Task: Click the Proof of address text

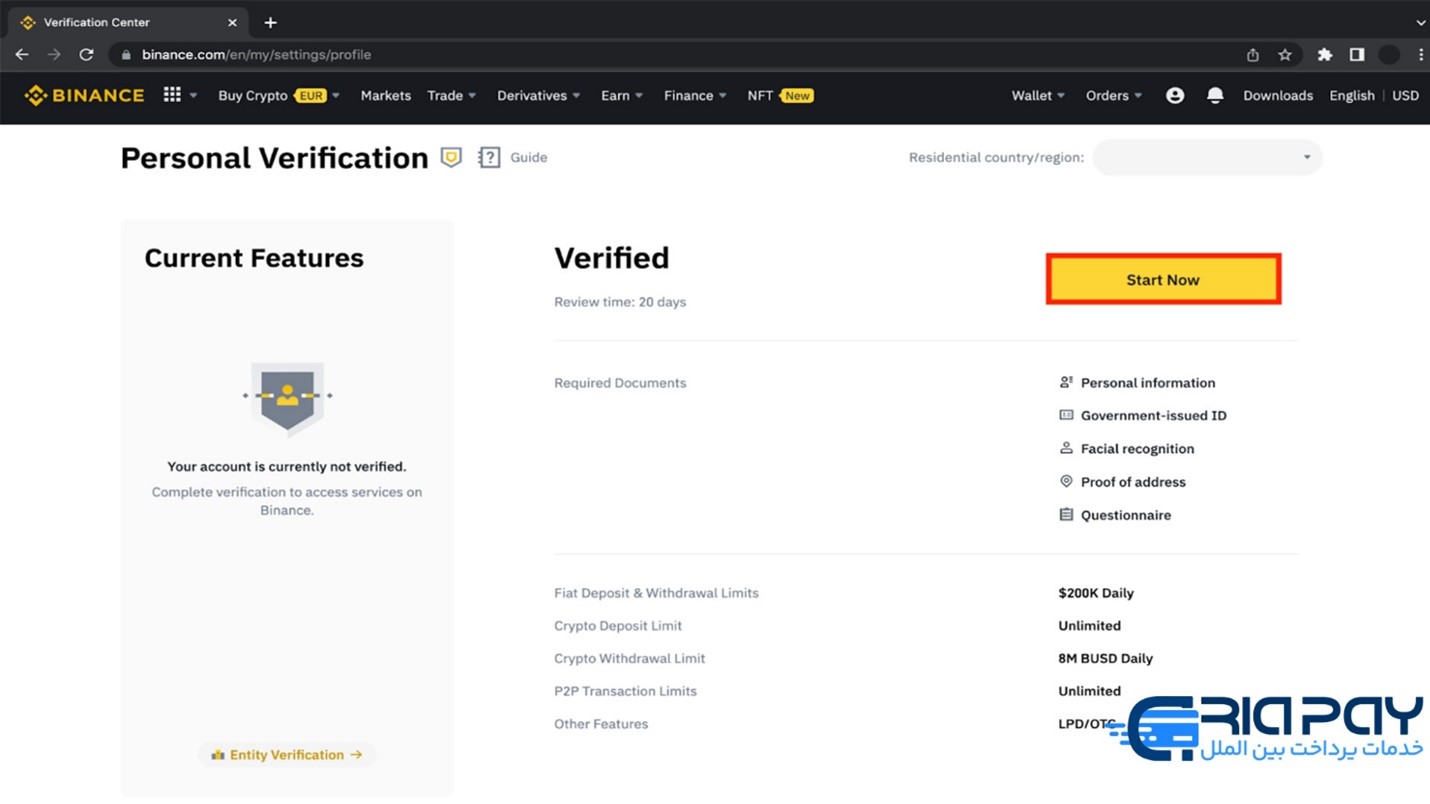Action: pyautogui.click(x=1133, y=481)
